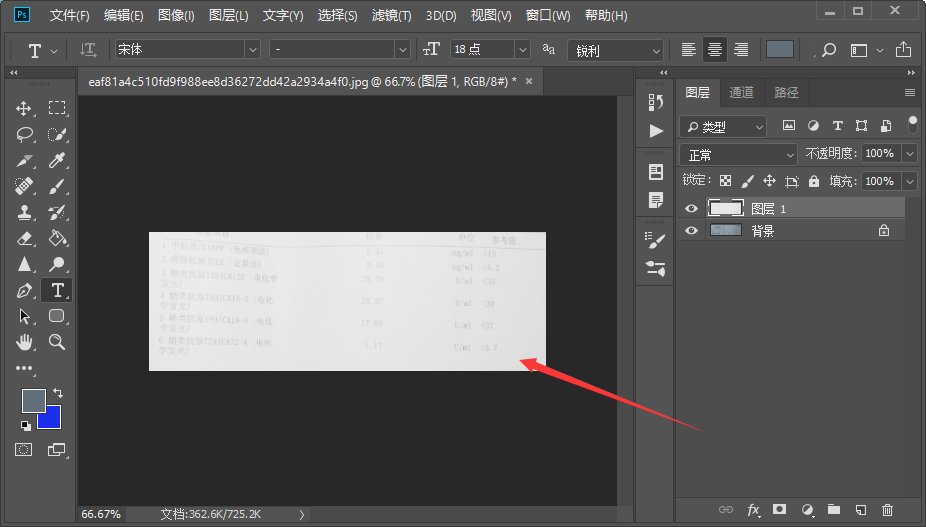926x527 pixels.
Task: Open the opacity 不透明度 dropdown arrow
Action: [909, 154]
